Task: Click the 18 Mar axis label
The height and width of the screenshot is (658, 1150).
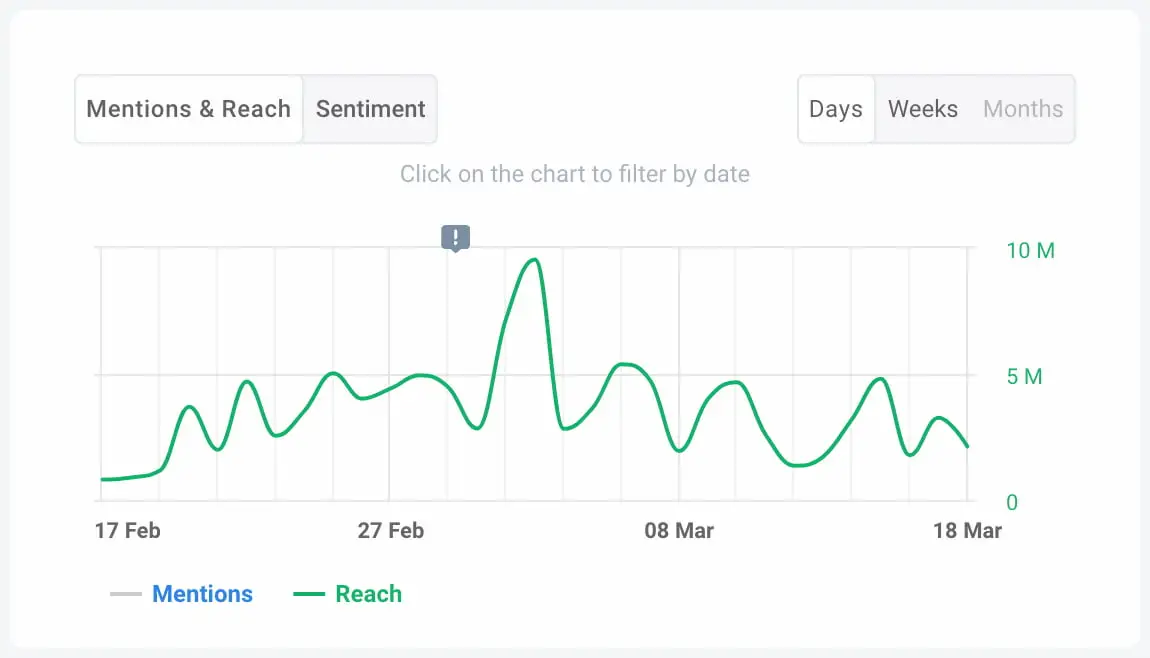Action: pos(966,531)
